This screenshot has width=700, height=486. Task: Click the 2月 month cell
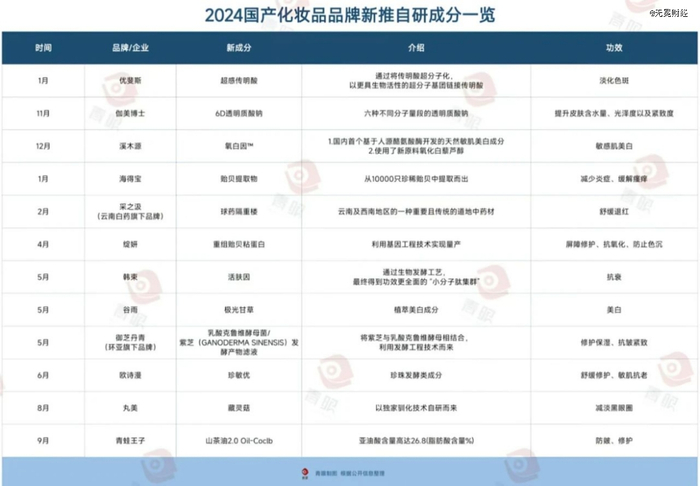click(x=43, y=212)
